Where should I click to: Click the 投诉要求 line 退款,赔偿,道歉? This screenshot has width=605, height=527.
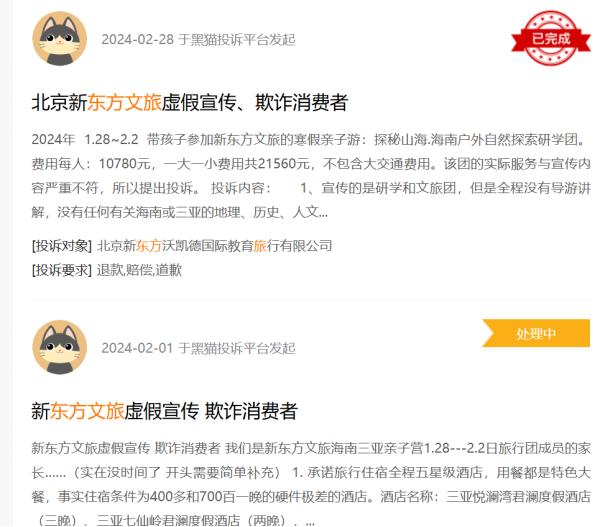139,270
